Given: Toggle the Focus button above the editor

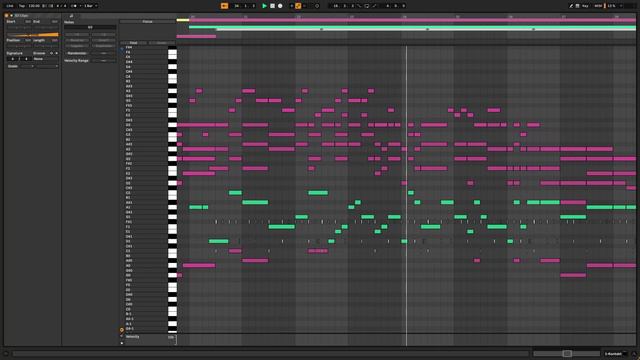Looking at the screenshot, I should pos(147,22).
